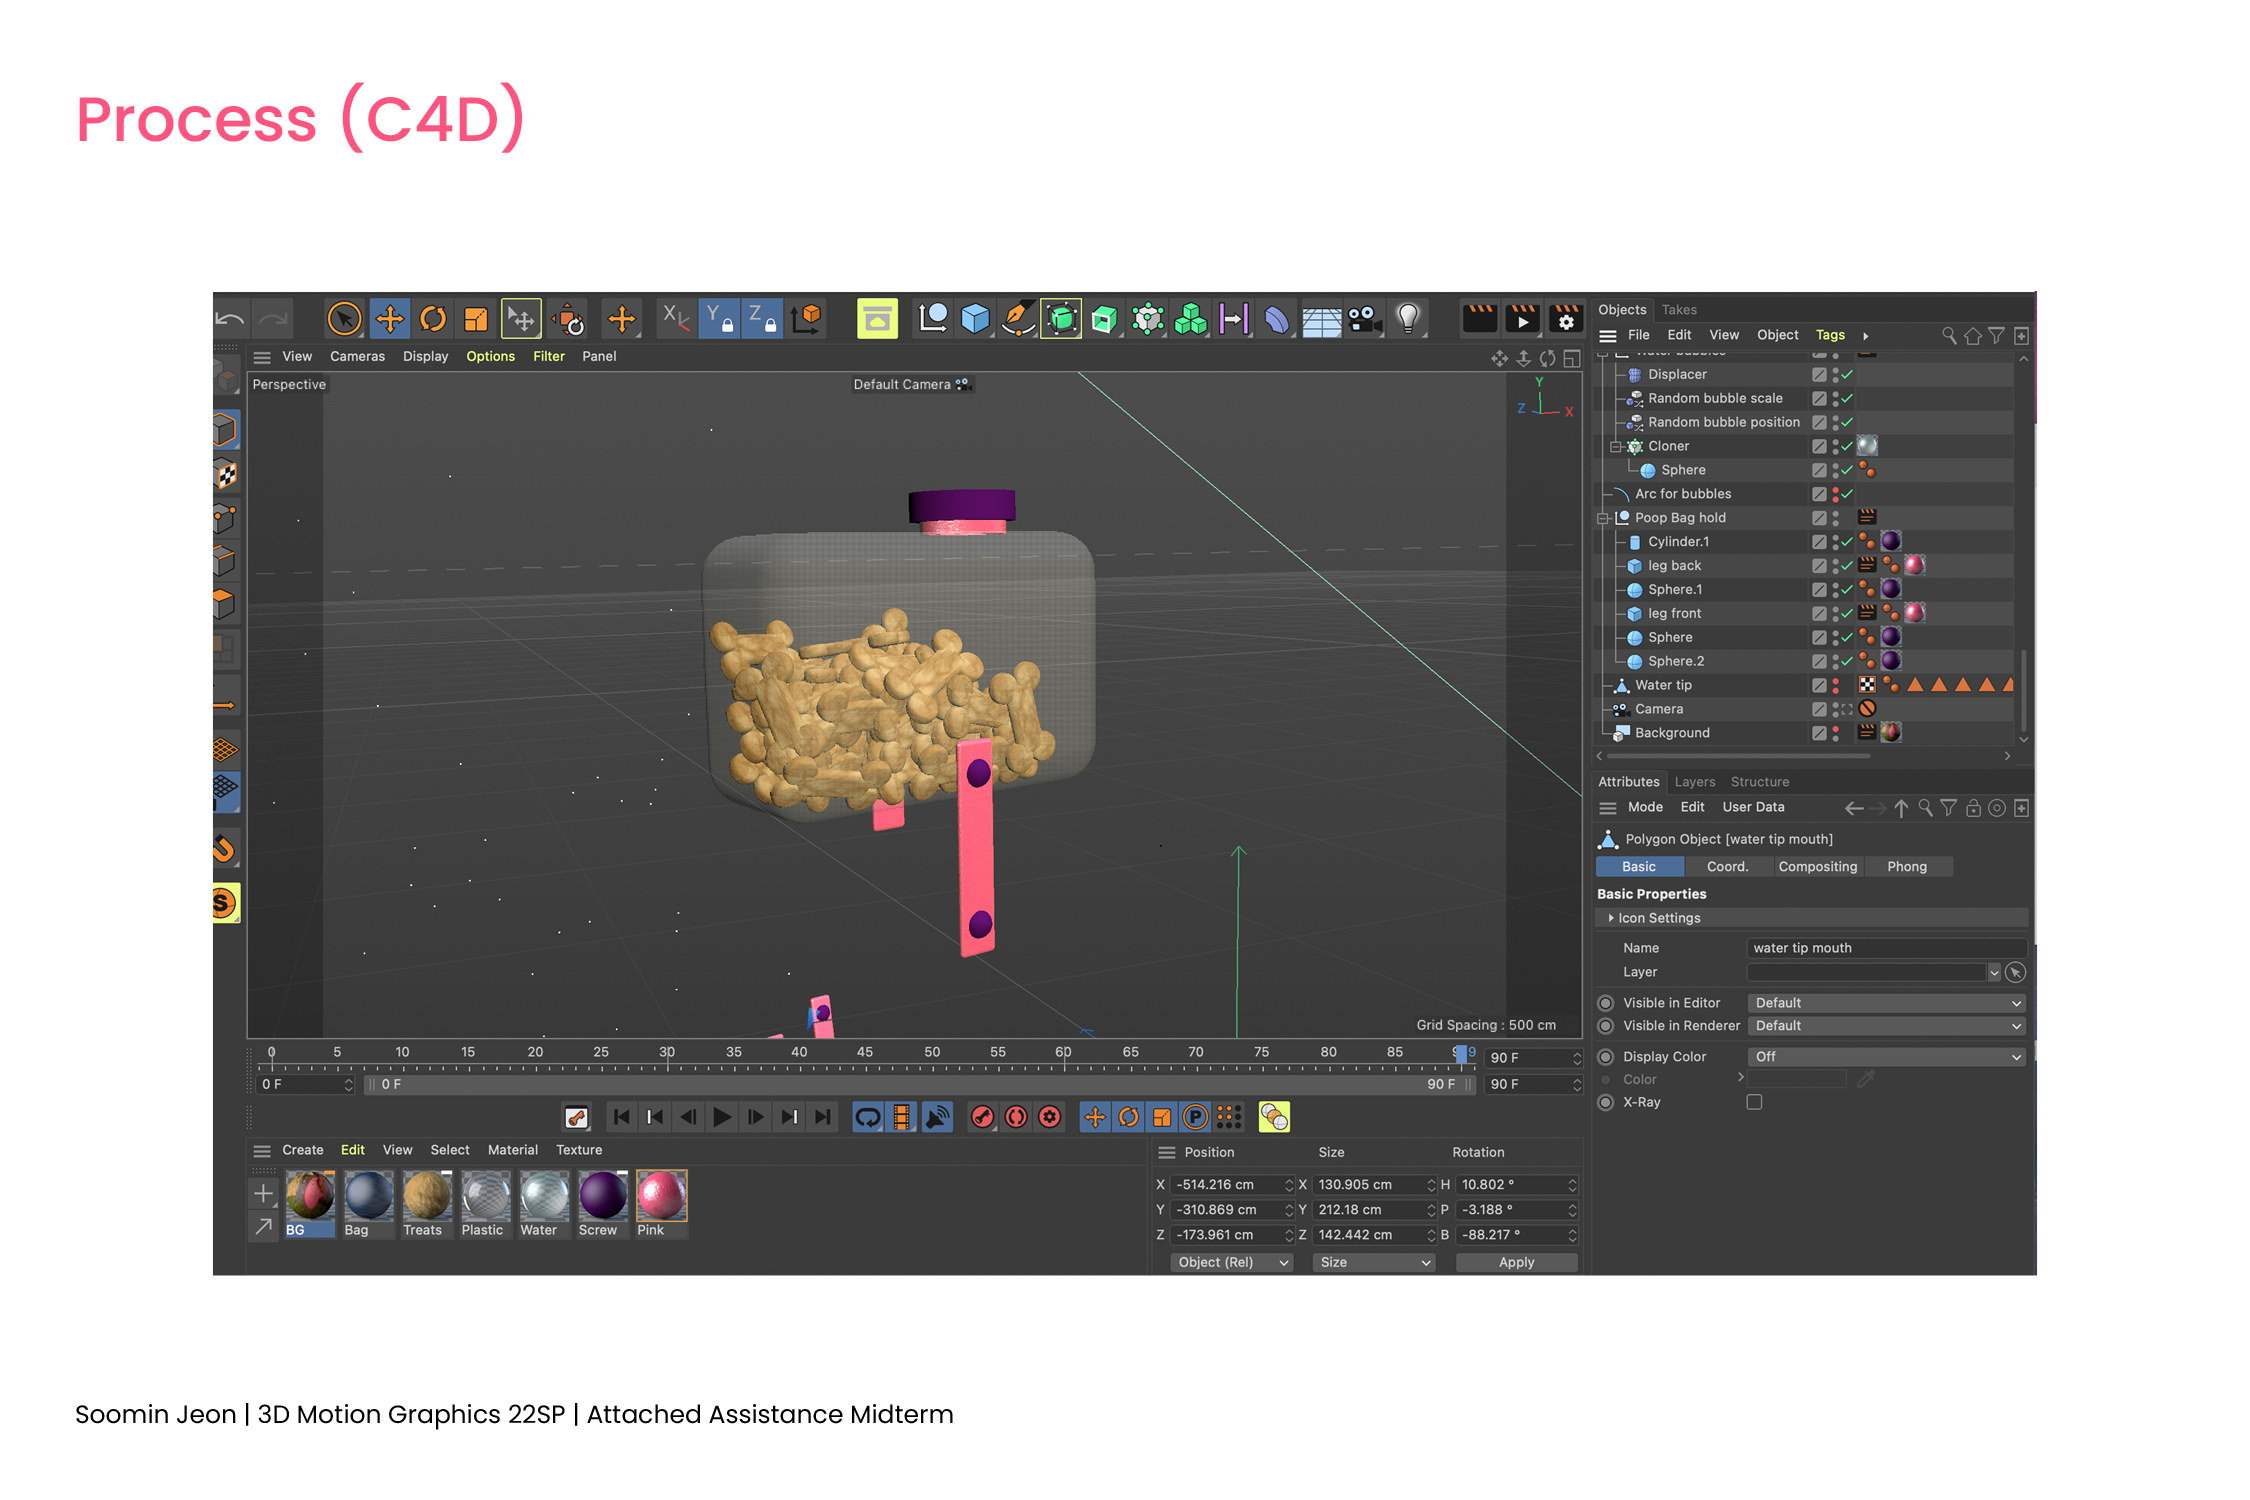Open the Takes tab
The width and height of the screenshot is (2250, 1500).
pyautogui.click(x=1679, y=310)
